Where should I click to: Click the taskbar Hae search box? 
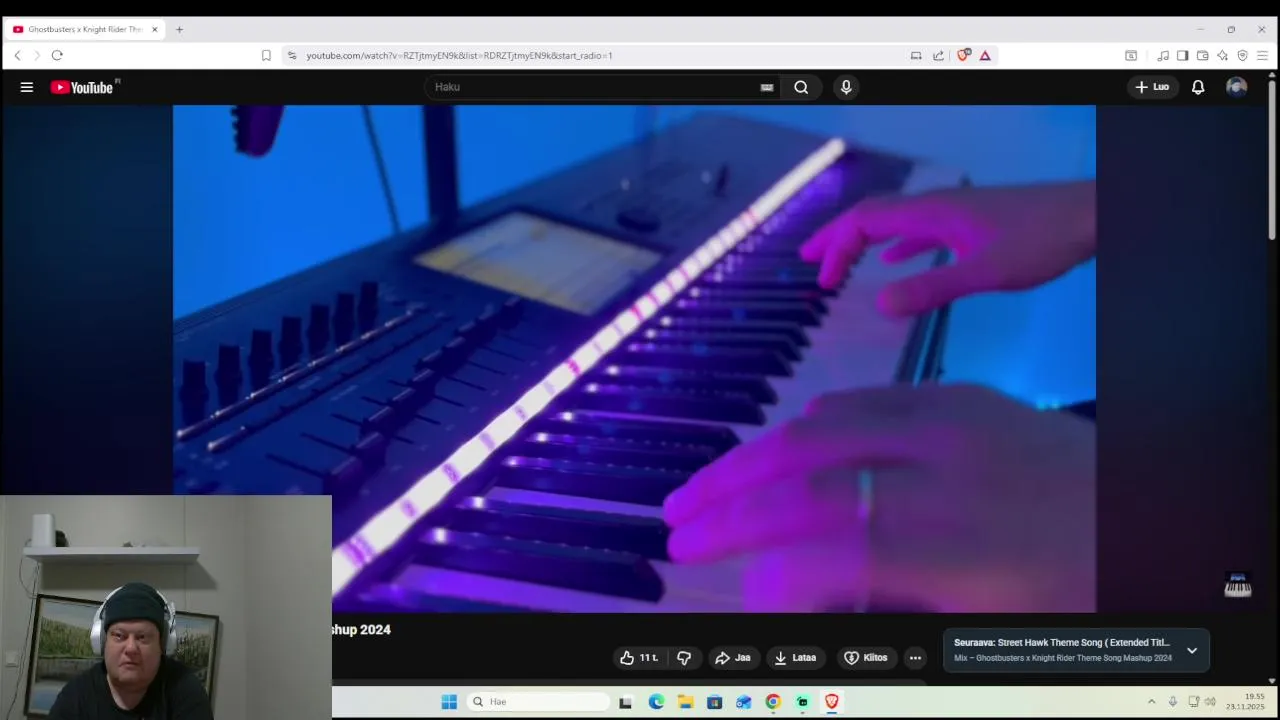coord(538,702)
